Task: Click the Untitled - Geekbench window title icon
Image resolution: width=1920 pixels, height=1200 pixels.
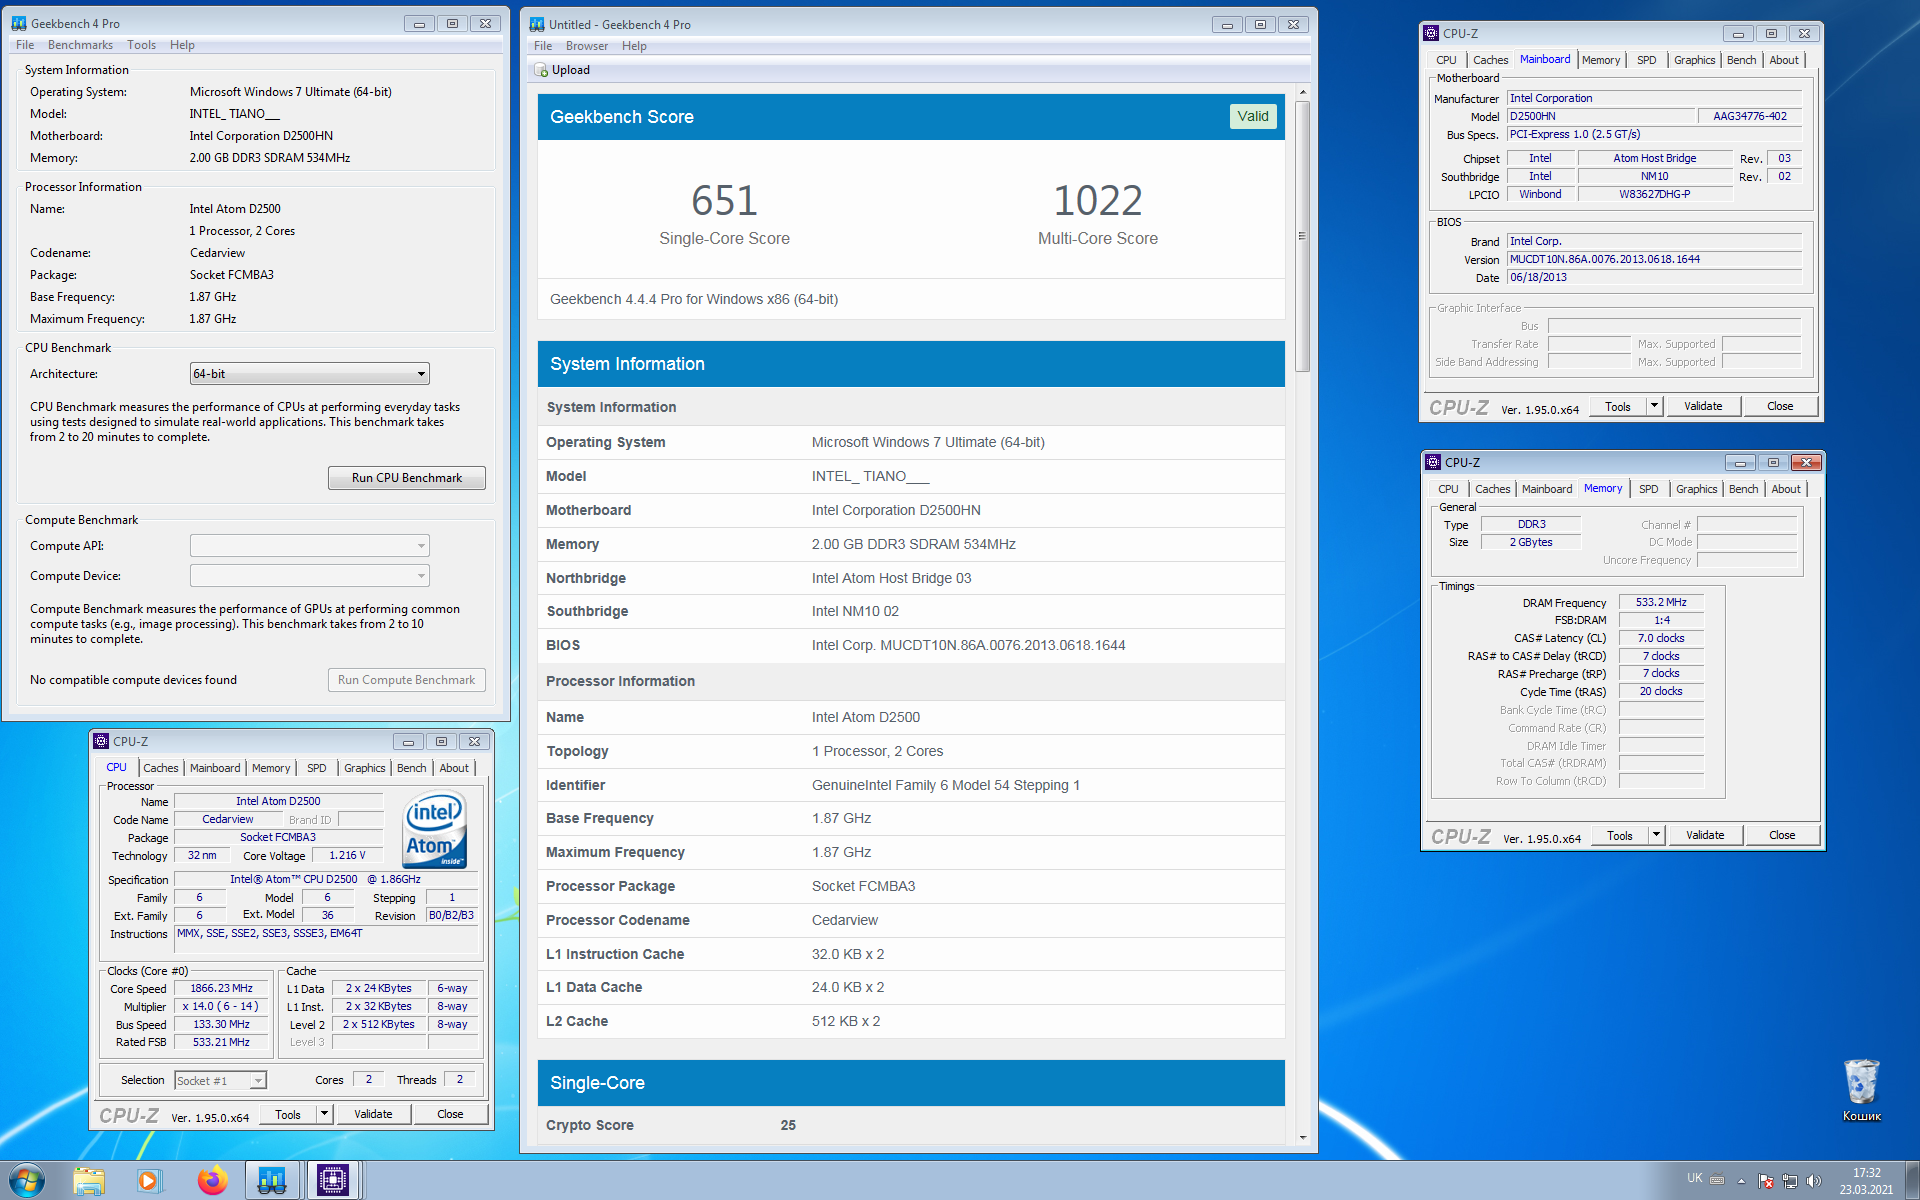Action: tap(537, 24)
